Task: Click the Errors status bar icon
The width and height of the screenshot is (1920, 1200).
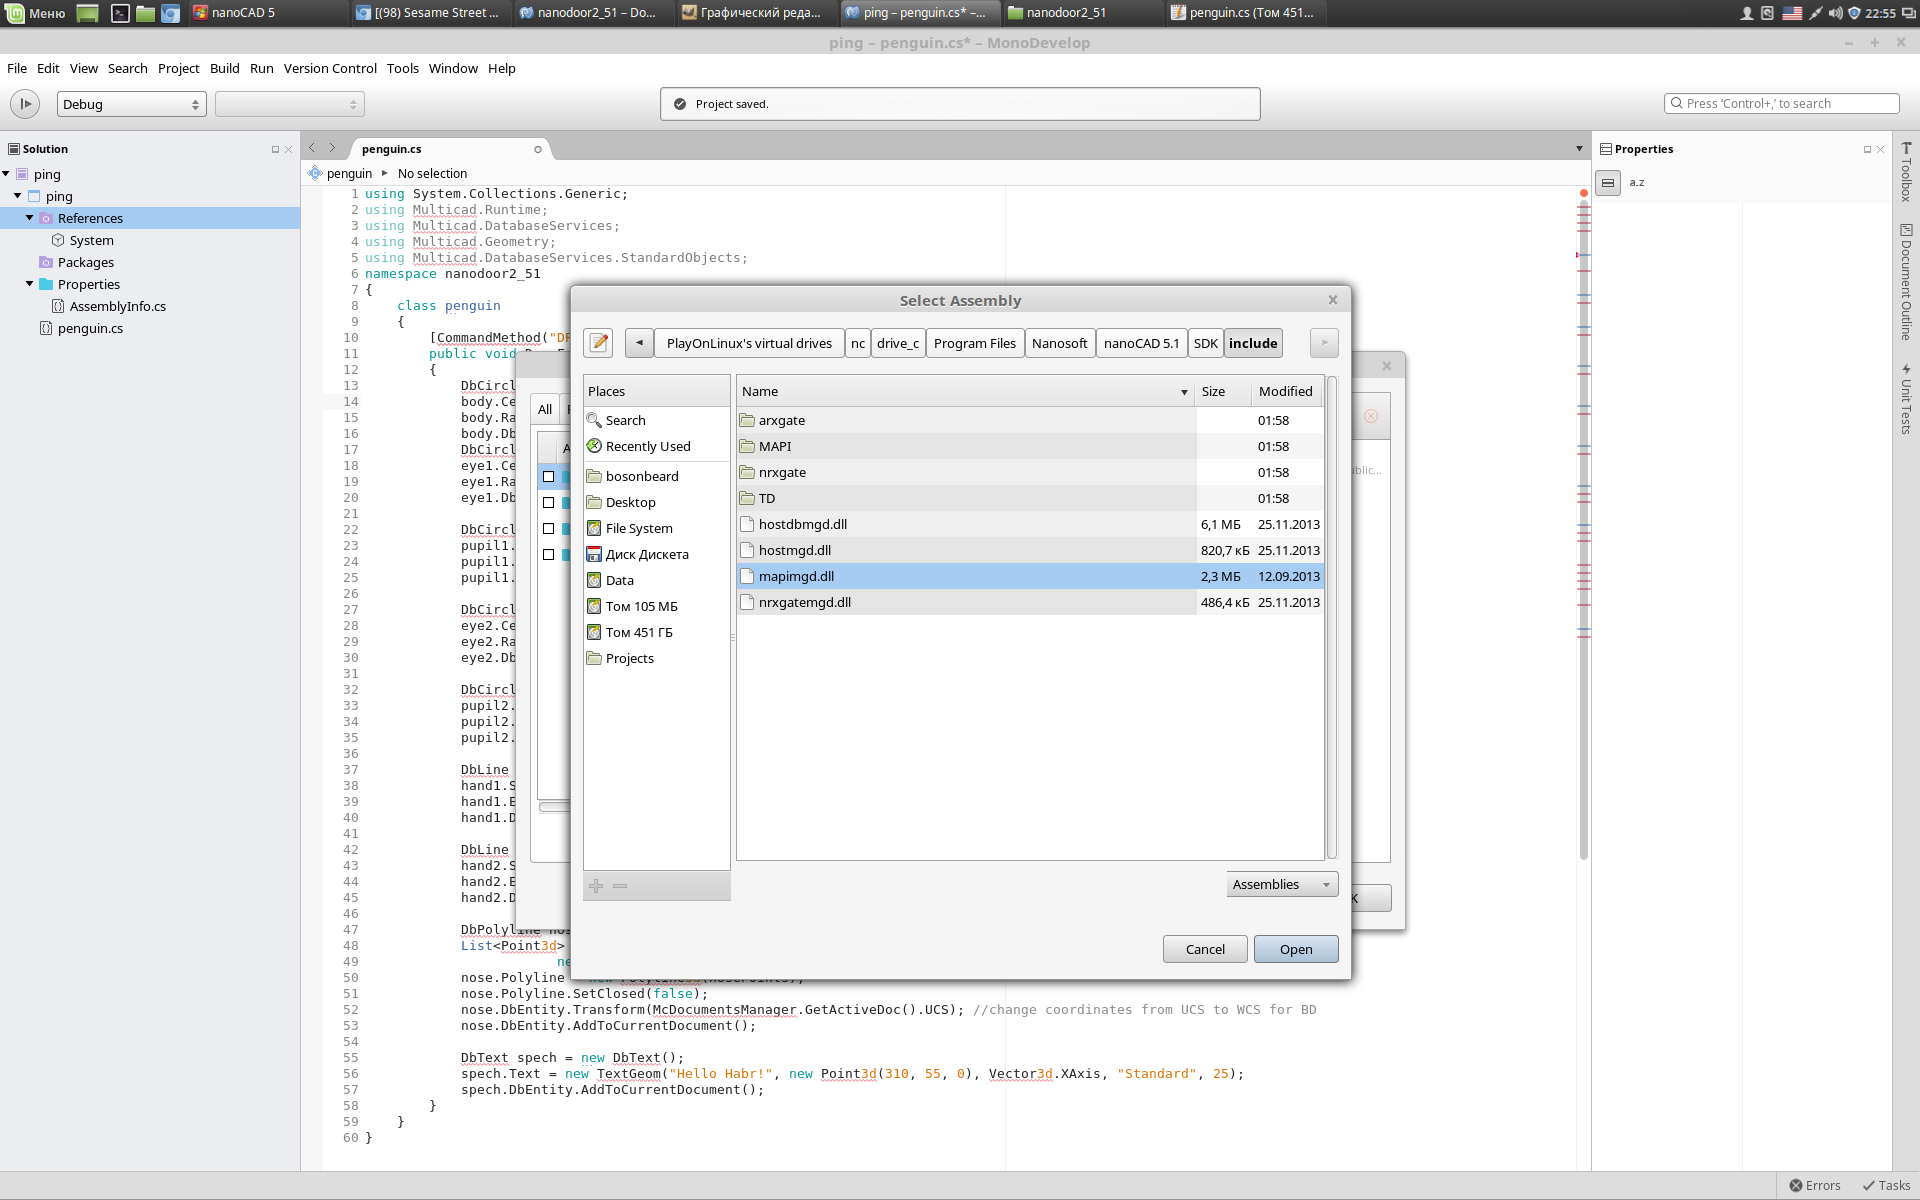Action: click(1814, 1185)
